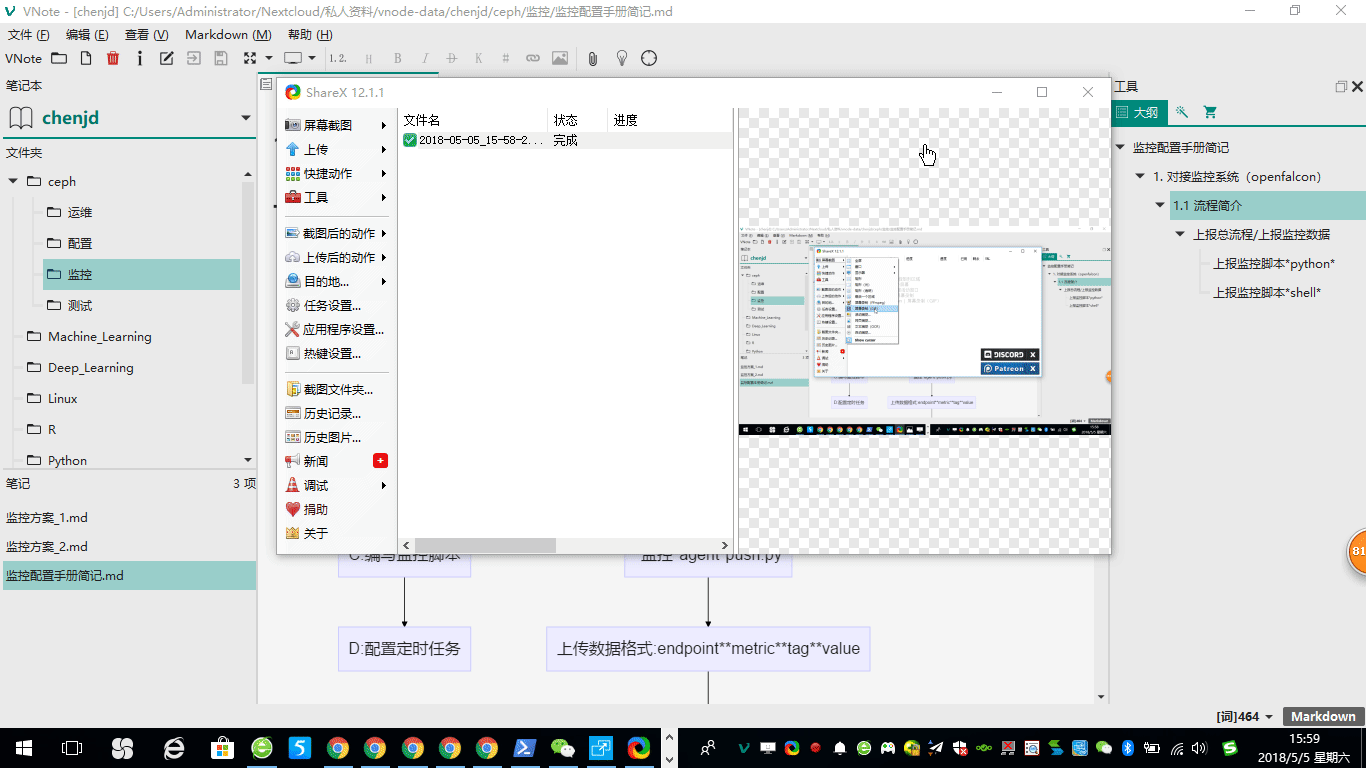
Task: Select the magic wand icon beside 大纲 tab
Action: click(1182, 112)
